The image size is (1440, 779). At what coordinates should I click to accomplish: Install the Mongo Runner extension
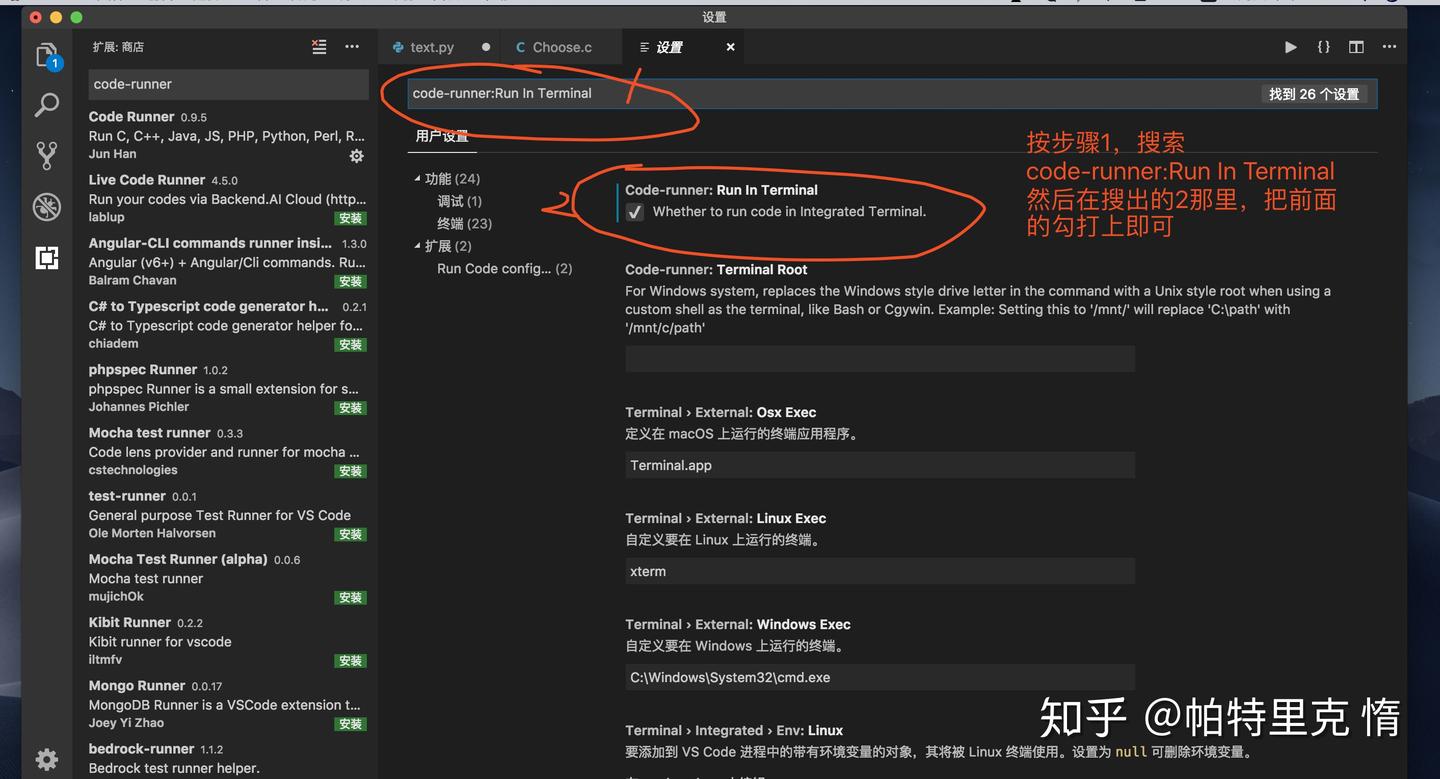tap(350, 723)
